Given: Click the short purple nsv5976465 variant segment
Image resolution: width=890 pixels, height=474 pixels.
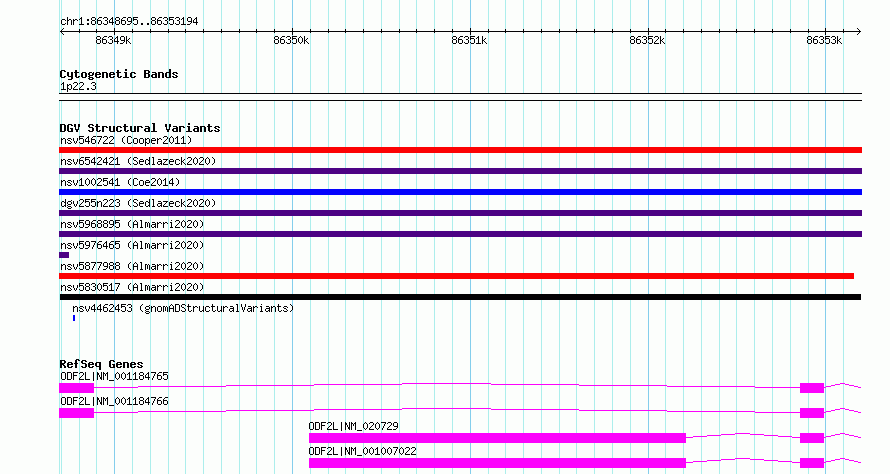Looking at the screenshot, I should click(x=64, y=255).
